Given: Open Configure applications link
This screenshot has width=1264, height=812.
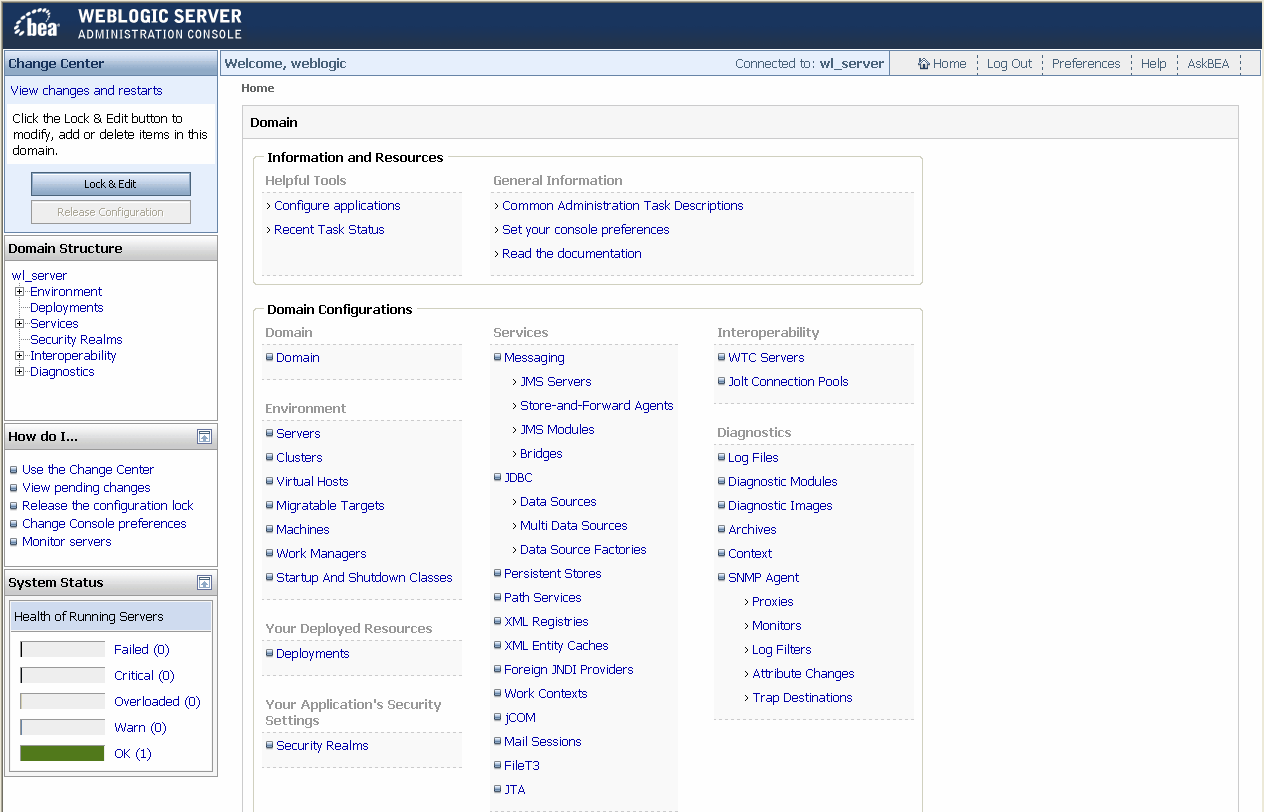Looking at the screenshot, I should click(337, 205).
